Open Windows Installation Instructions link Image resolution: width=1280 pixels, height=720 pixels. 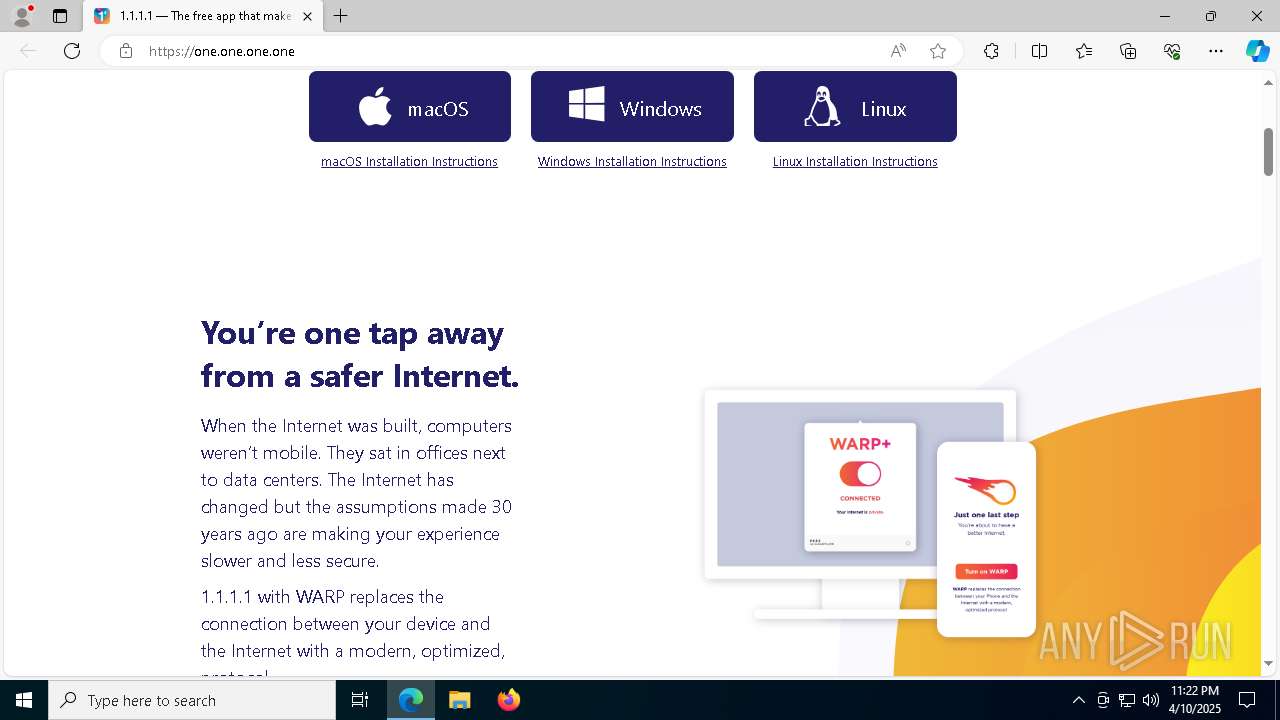coord(632,161)
